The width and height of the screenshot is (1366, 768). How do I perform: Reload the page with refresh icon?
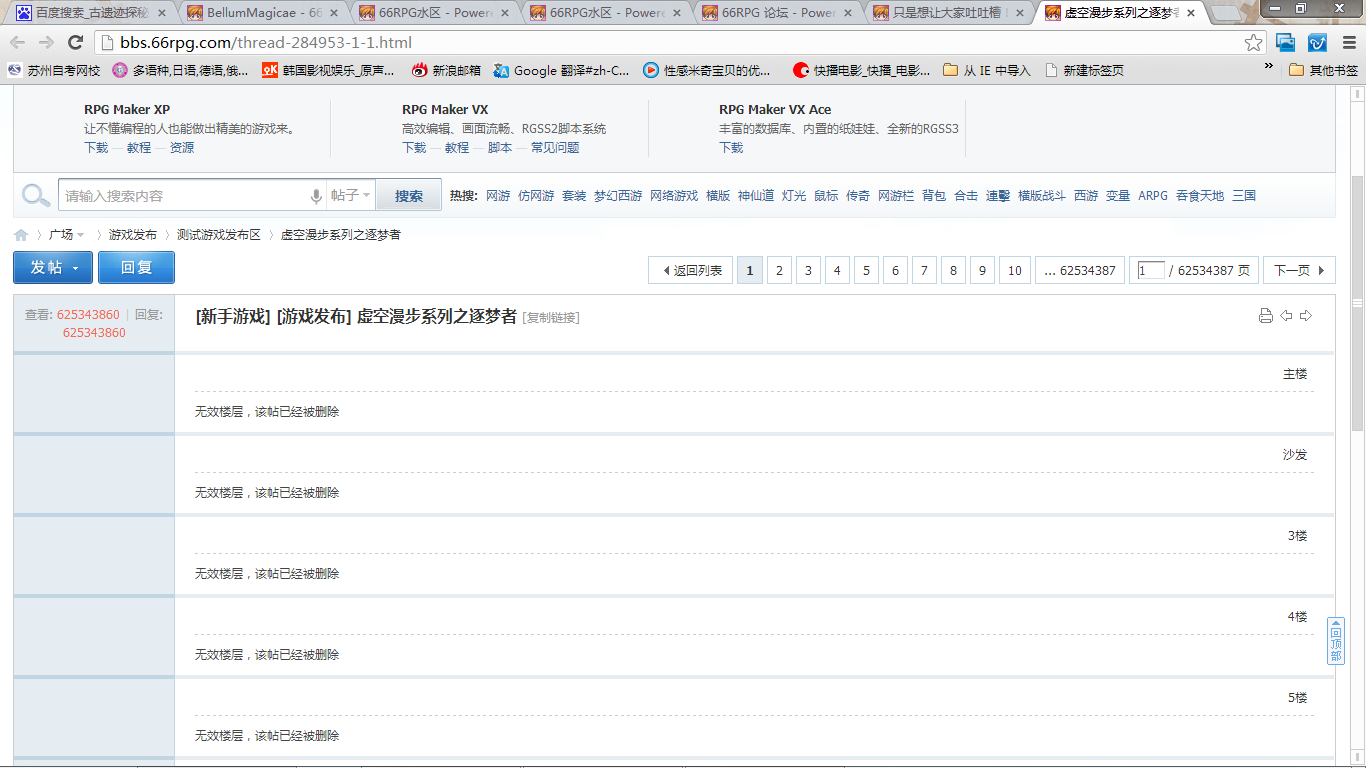tap(75, 42)
